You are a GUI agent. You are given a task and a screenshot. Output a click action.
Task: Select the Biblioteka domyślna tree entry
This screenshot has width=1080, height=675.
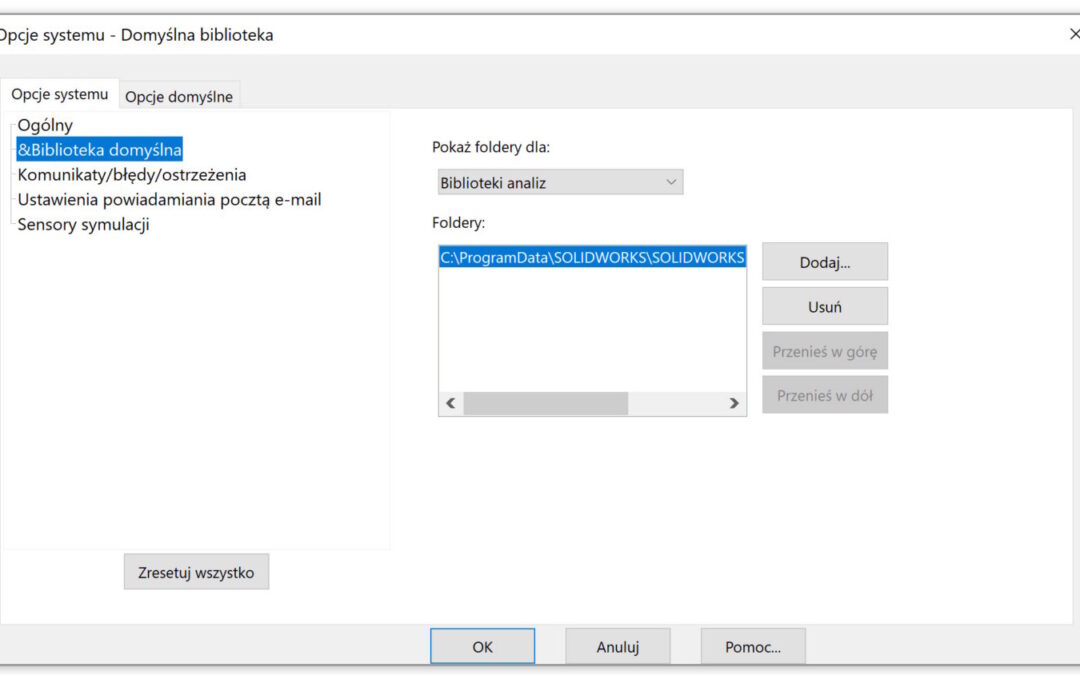99,150
